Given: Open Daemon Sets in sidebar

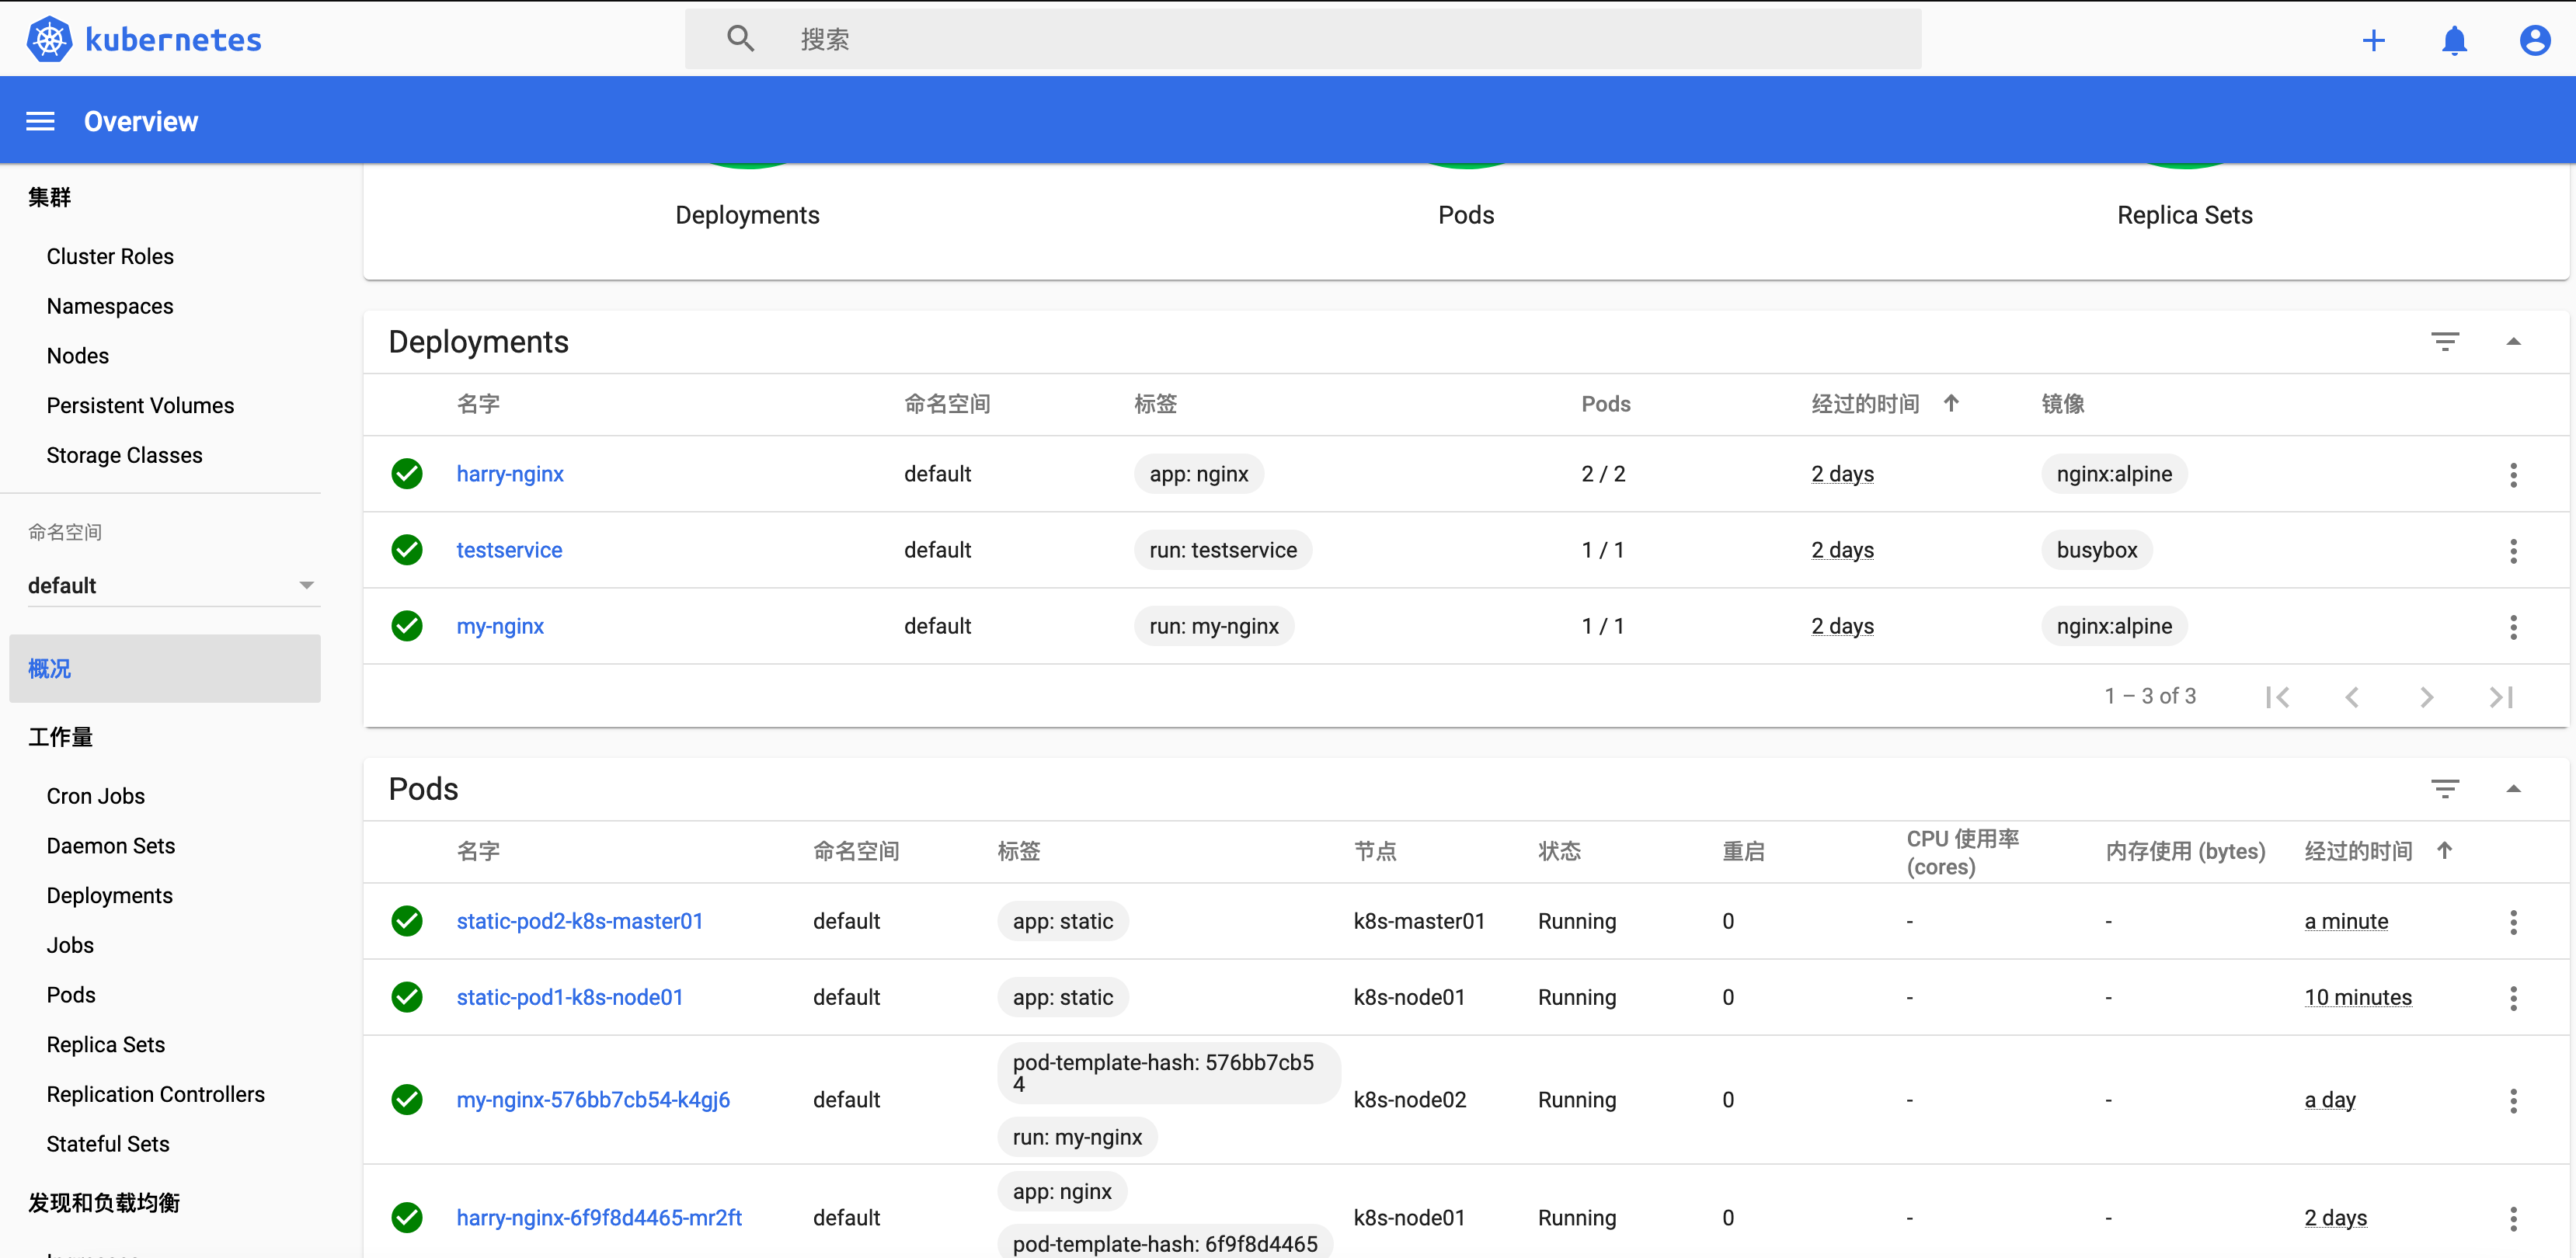Looking at the screenshot, I should (x=111, y=846).
